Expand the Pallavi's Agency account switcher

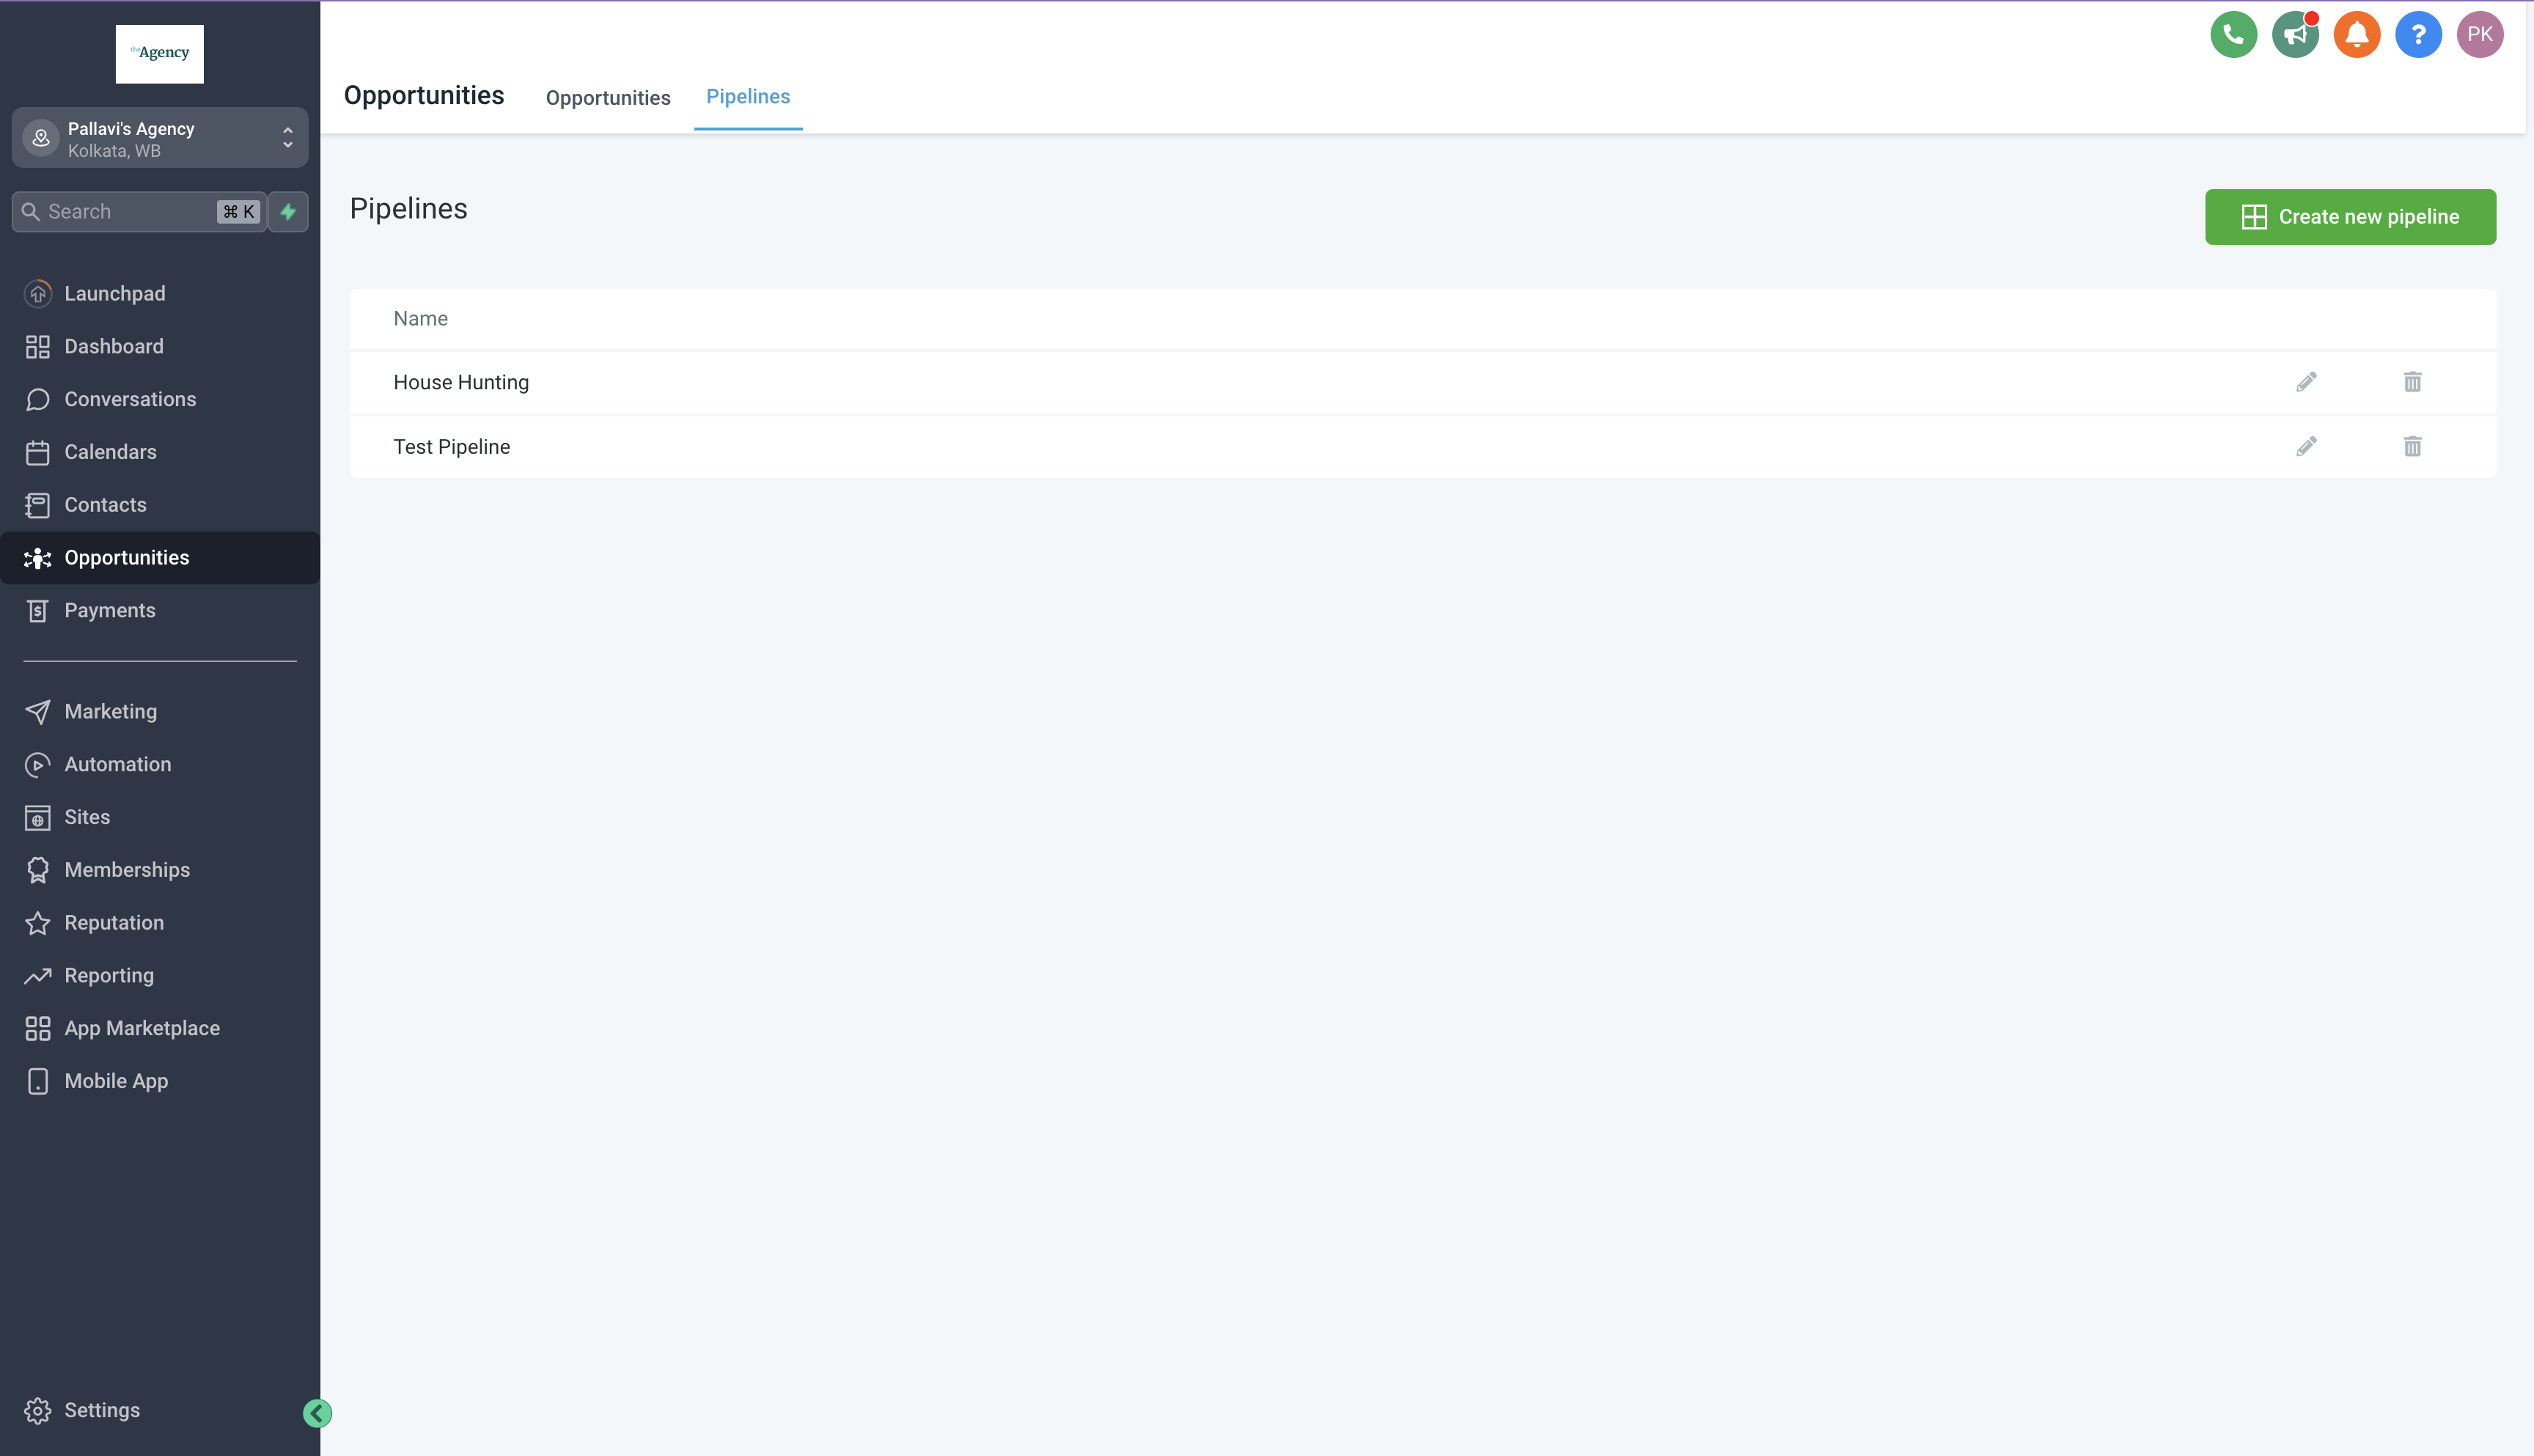tap(160, 139)
